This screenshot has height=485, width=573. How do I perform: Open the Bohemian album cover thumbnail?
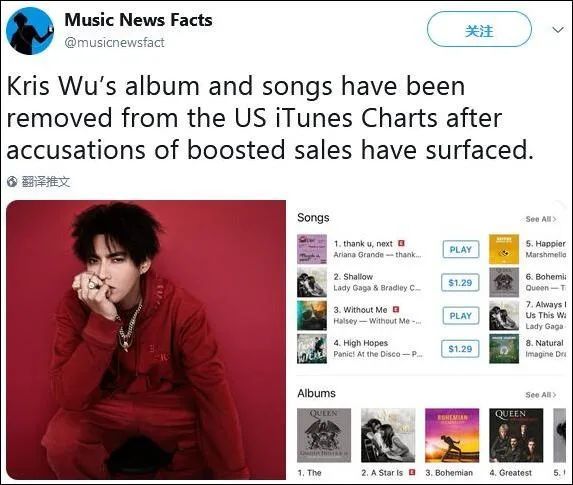(x=452, y=435)
